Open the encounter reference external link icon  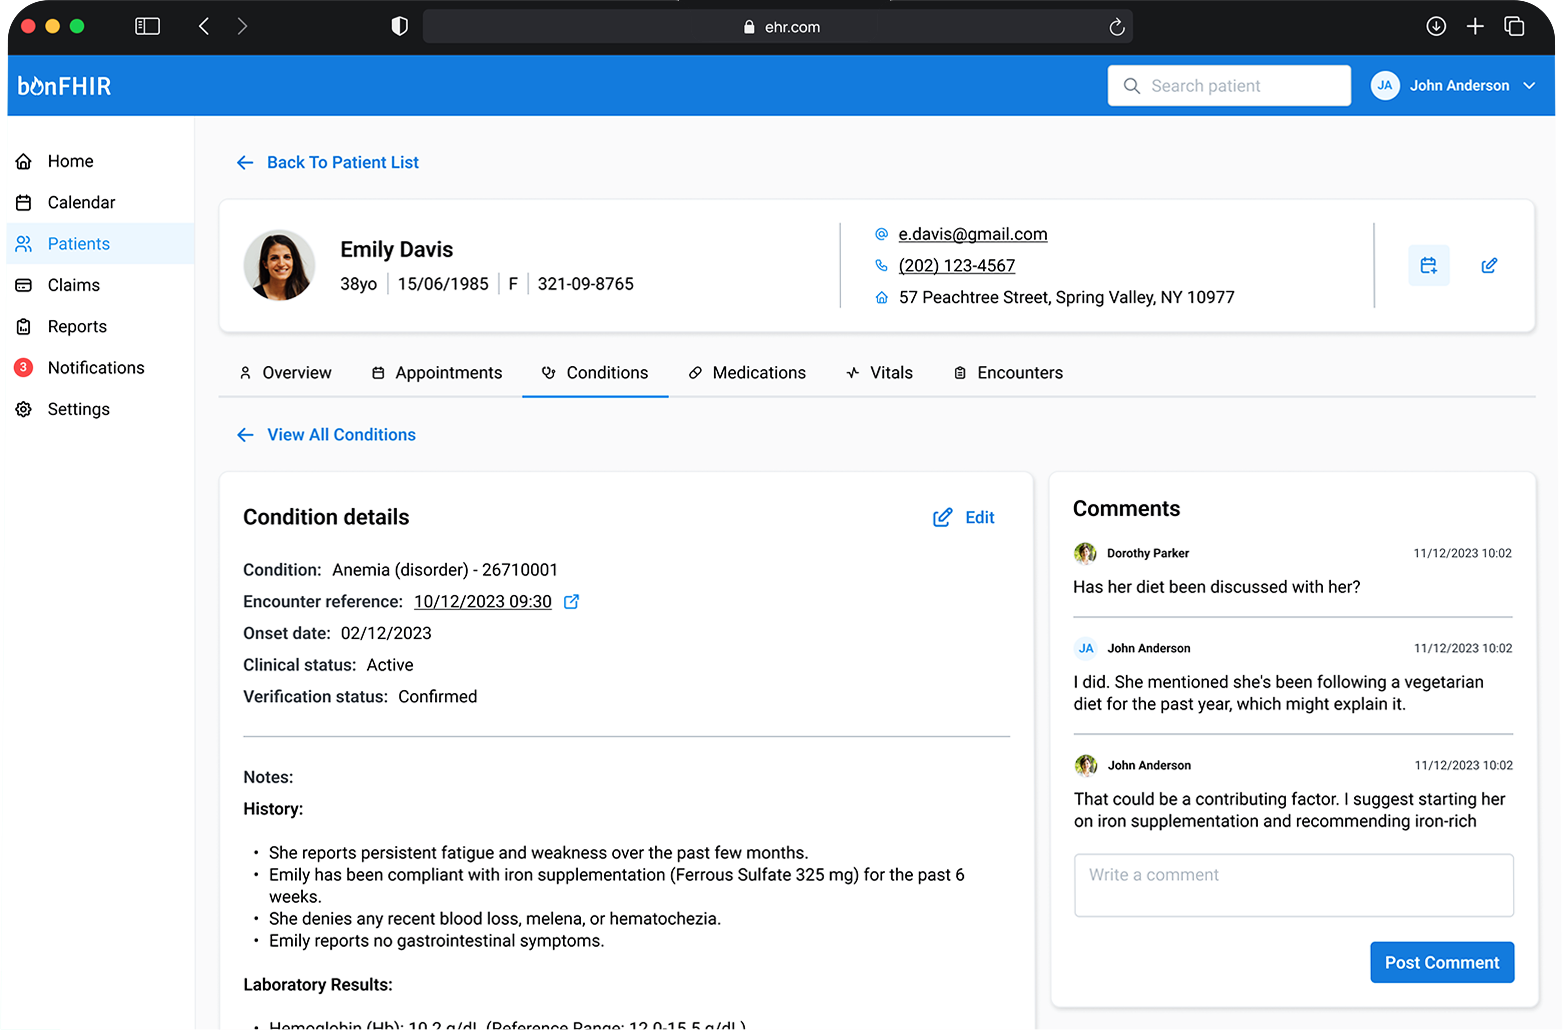(571, 601)
